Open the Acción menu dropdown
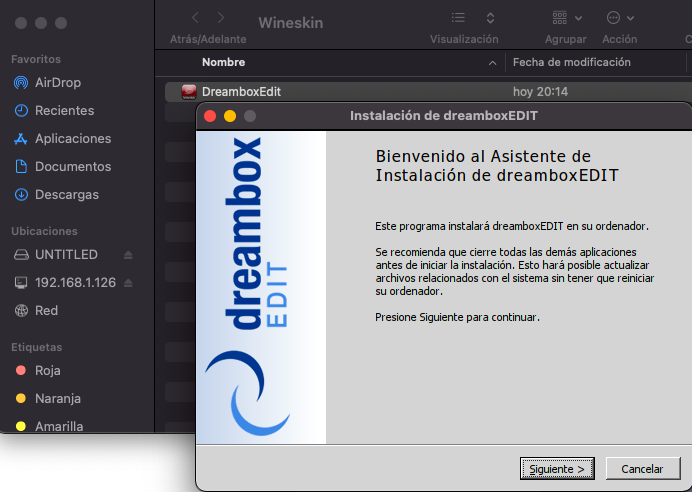The height and width of the screenshot is (492, 692). tap(619, 18)
